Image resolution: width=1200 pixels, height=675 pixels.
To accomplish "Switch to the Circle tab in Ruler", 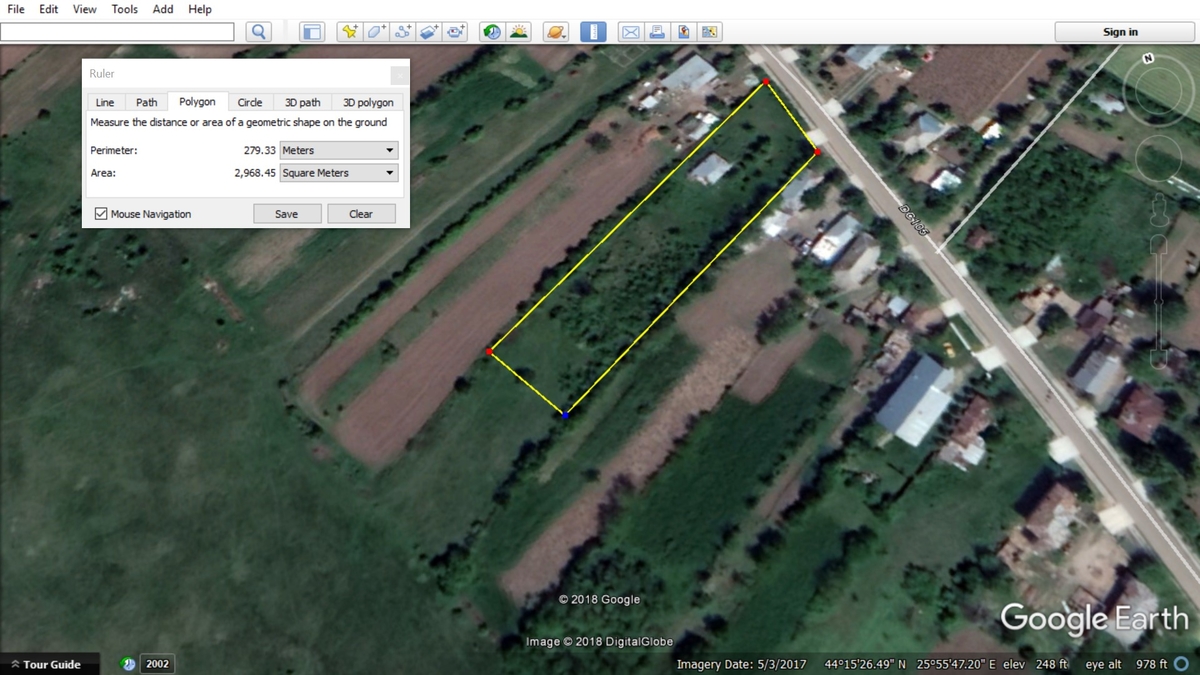I will coord(250,102).
